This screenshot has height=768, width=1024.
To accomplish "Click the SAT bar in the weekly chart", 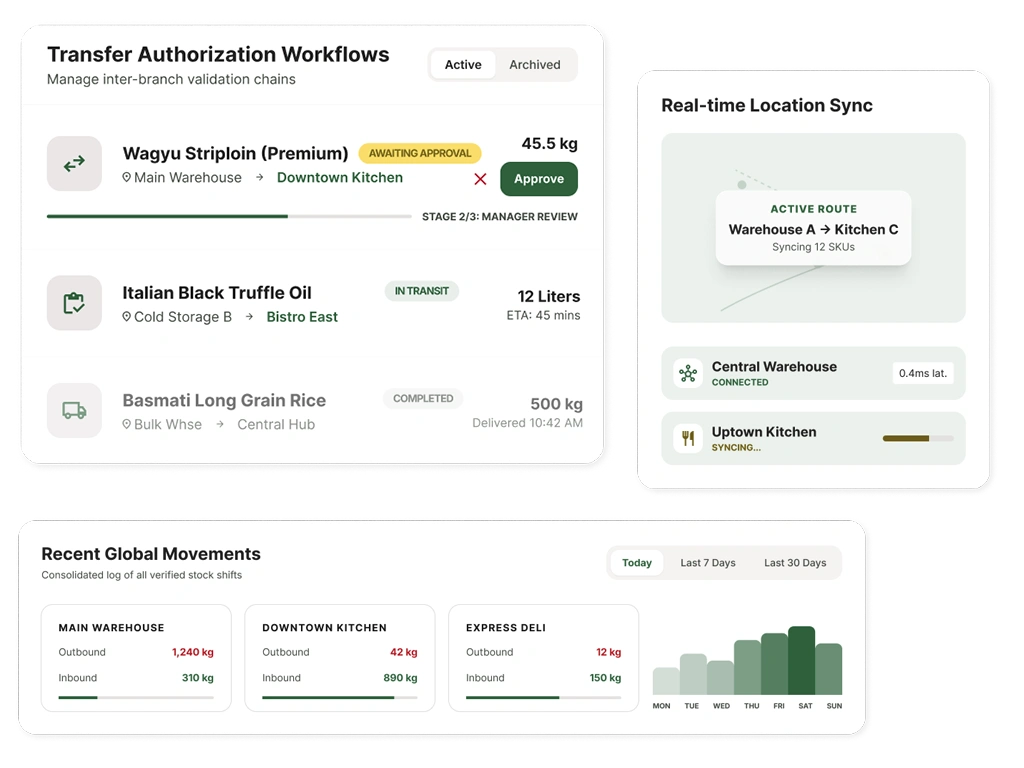I will (801, 660).
